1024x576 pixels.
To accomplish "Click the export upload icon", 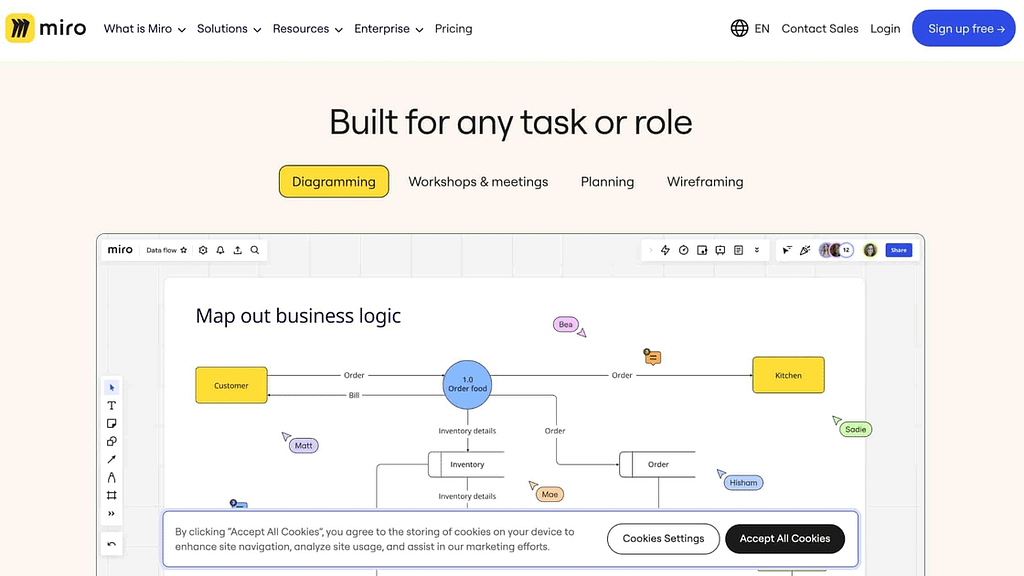I will pyautogui.click(x=238, y=250).
